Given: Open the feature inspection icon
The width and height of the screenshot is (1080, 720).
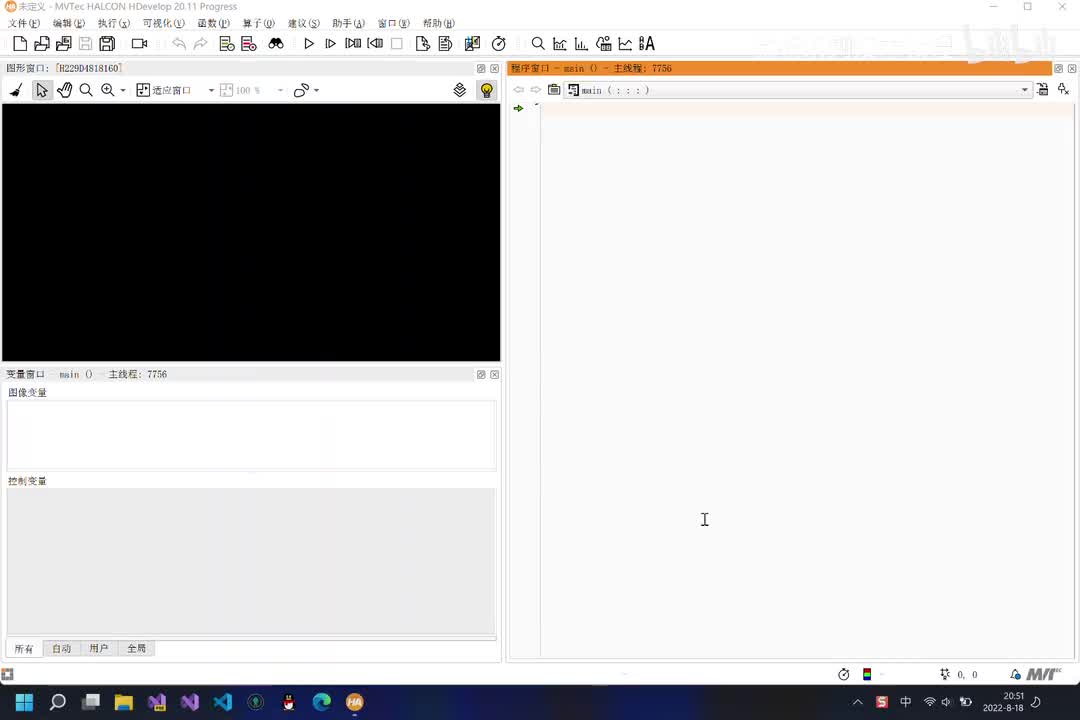Looking at the screenshot, I should [x=603, y=44].
